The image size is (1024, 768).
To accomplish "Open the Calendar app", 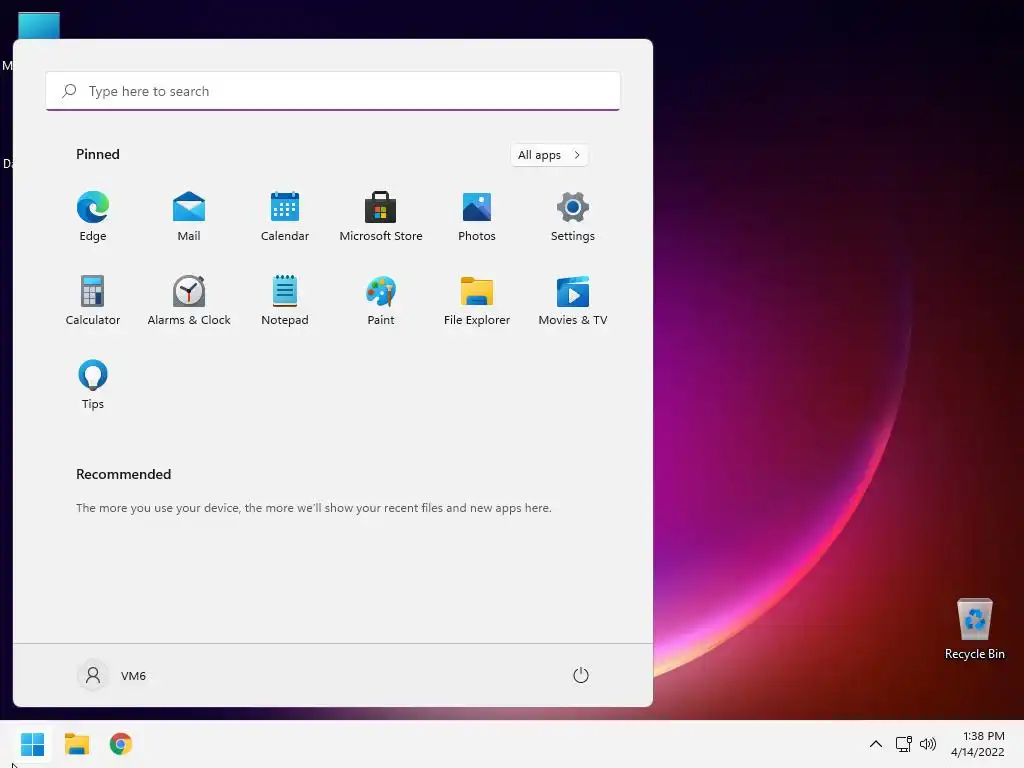I will coord(285,217).
